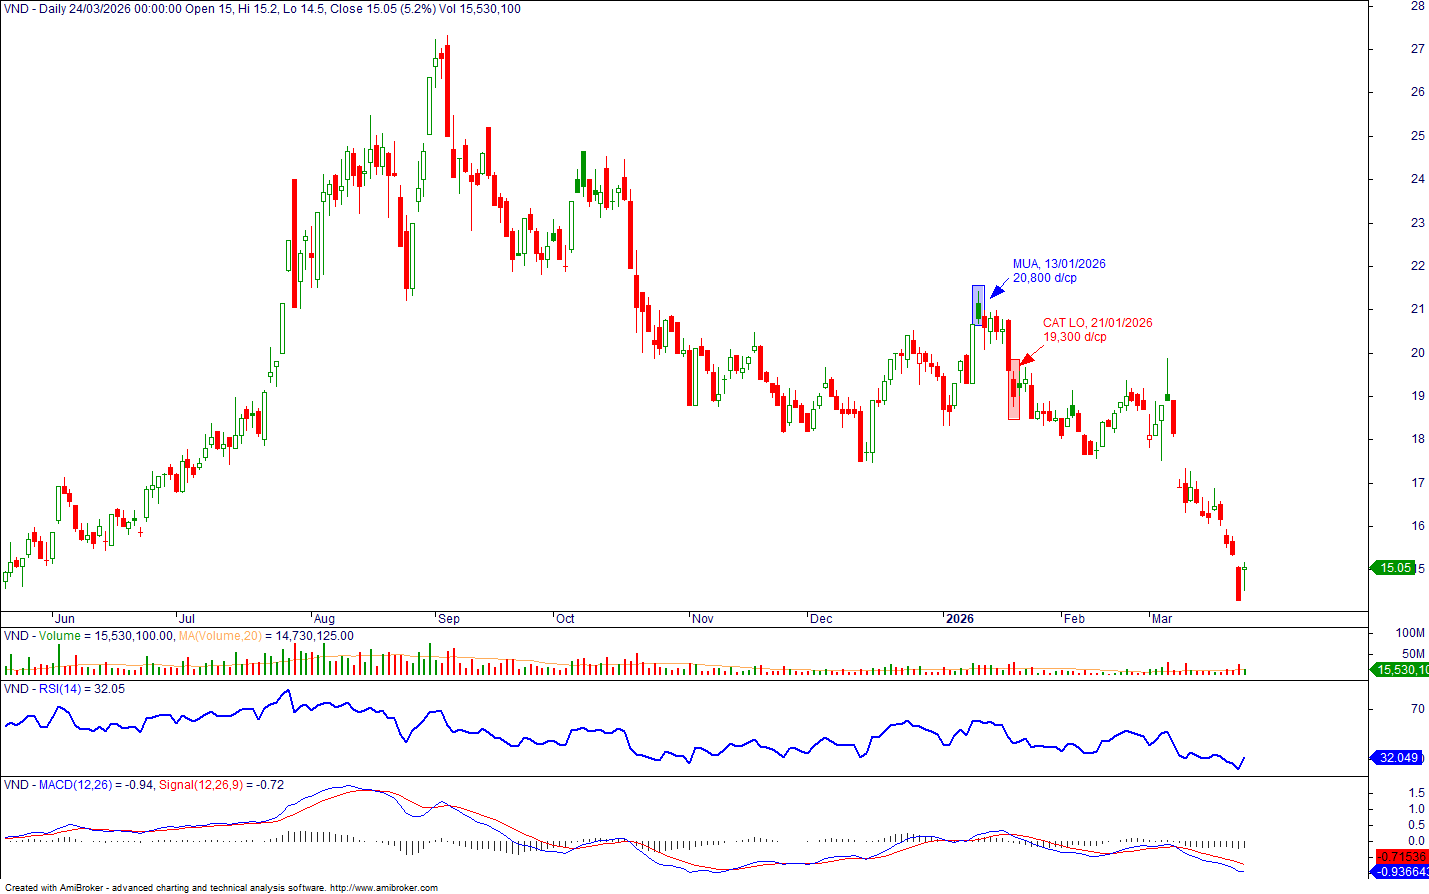Viewport: 1429px width, 894px height.
Task: Select the red highlighted cut-loss candle box
Action: (1014, 389)
